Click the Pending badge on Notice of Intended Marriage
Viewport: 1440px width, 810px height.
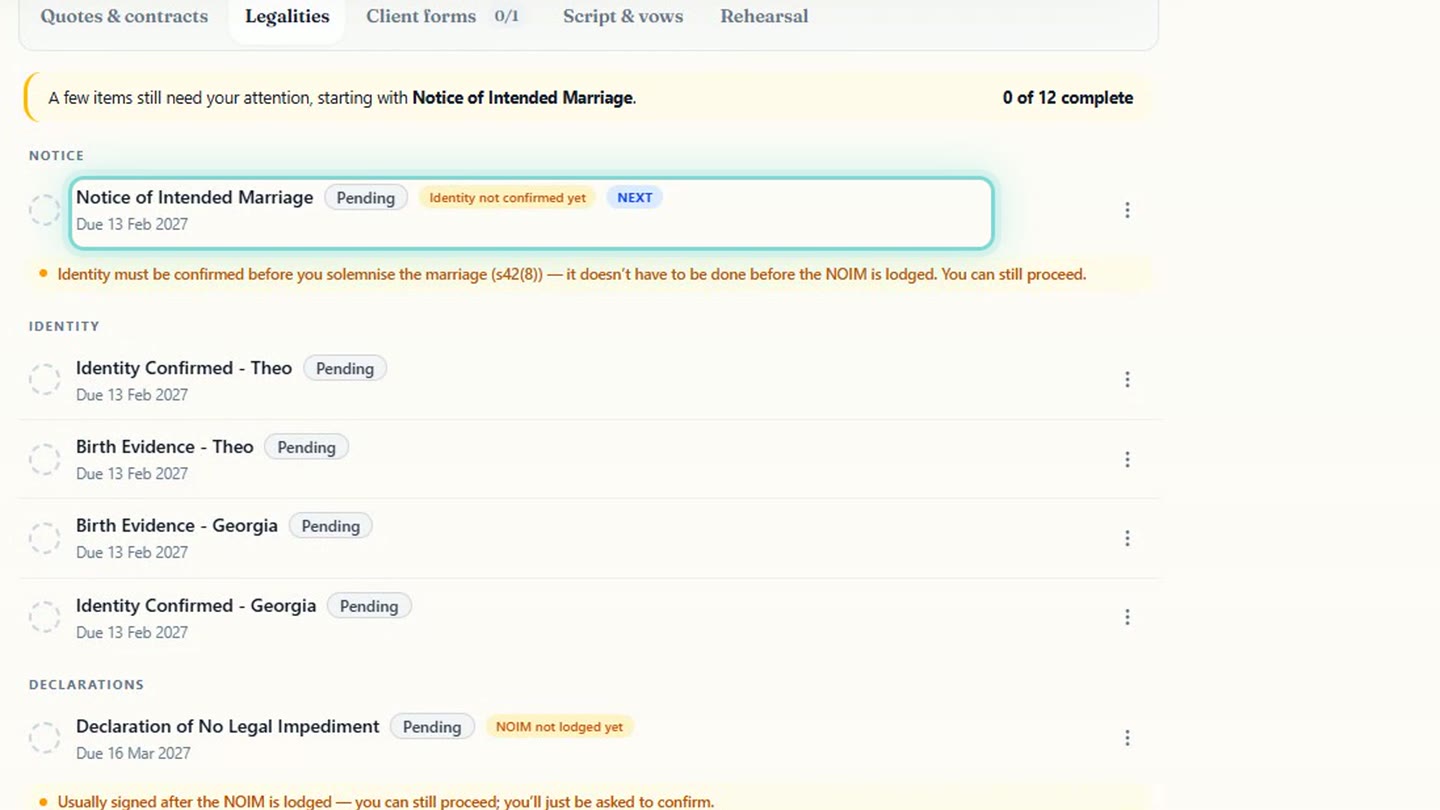tap(366, 198)
